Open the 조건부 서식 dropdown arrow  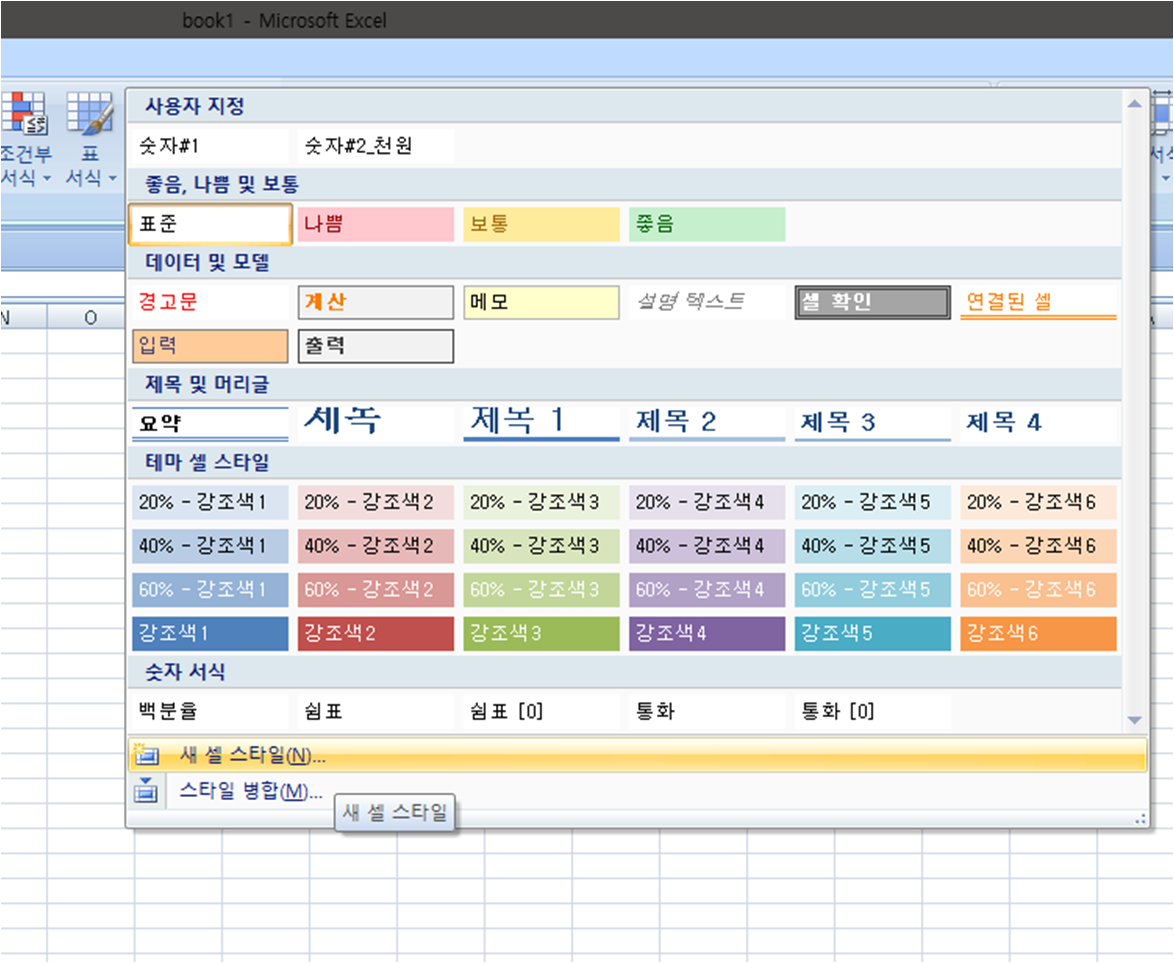click(46, 178)
